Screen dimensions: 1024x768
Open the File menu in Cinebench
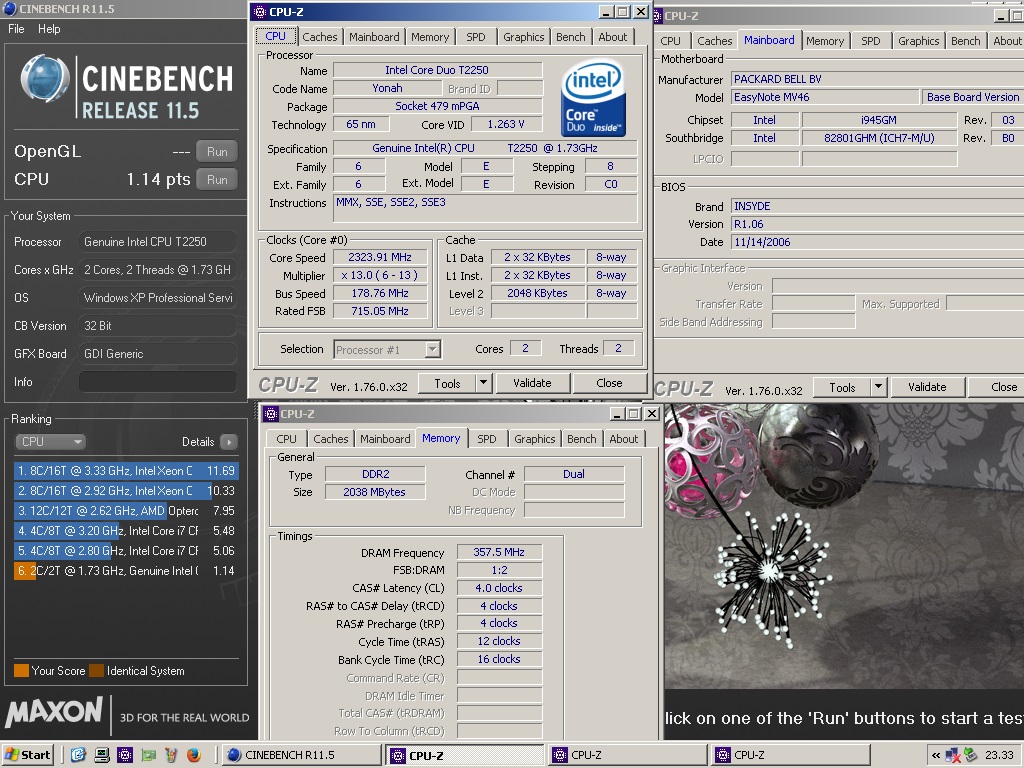16,29
